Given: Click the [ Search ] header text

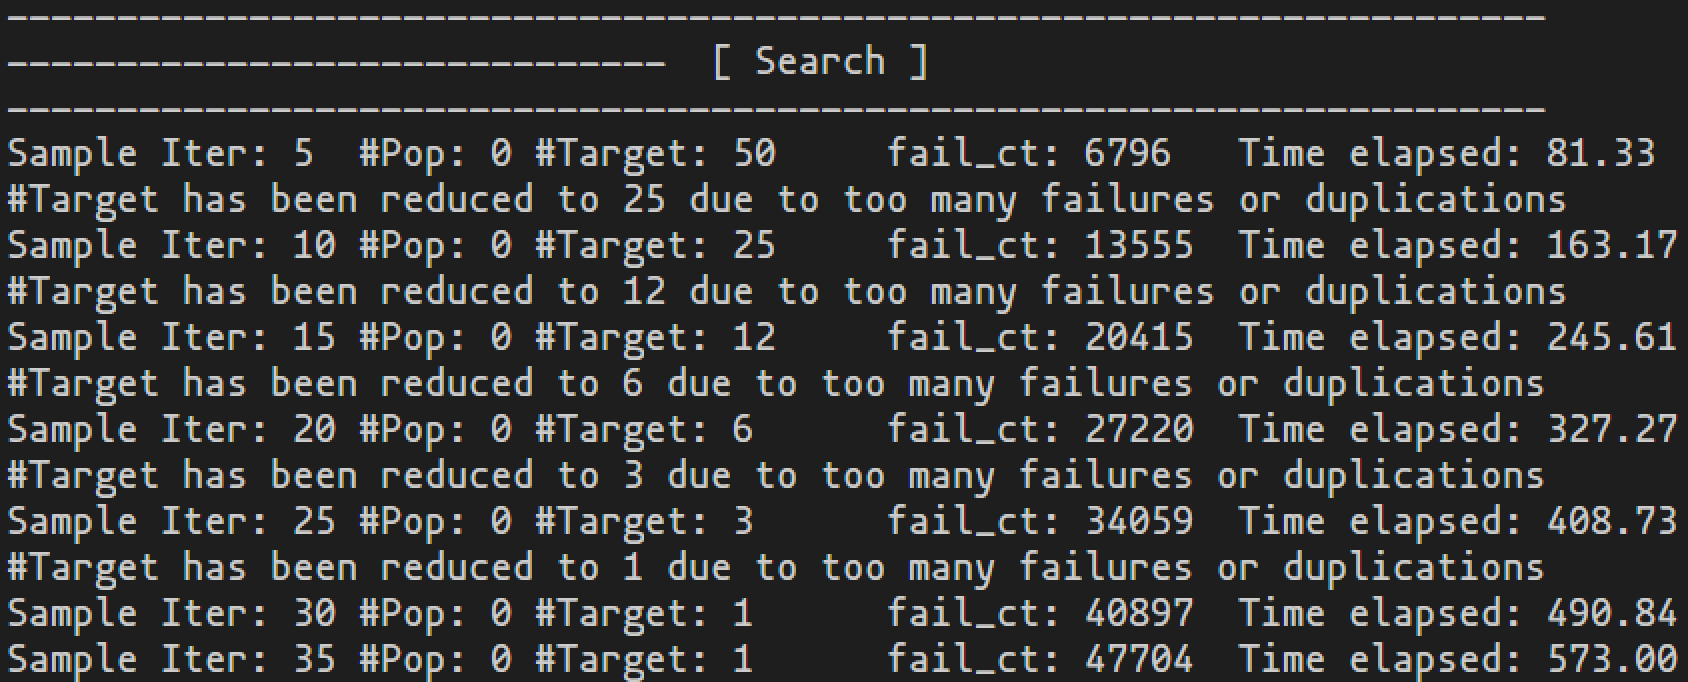Looking at the screenshot, I should [820, 62].
